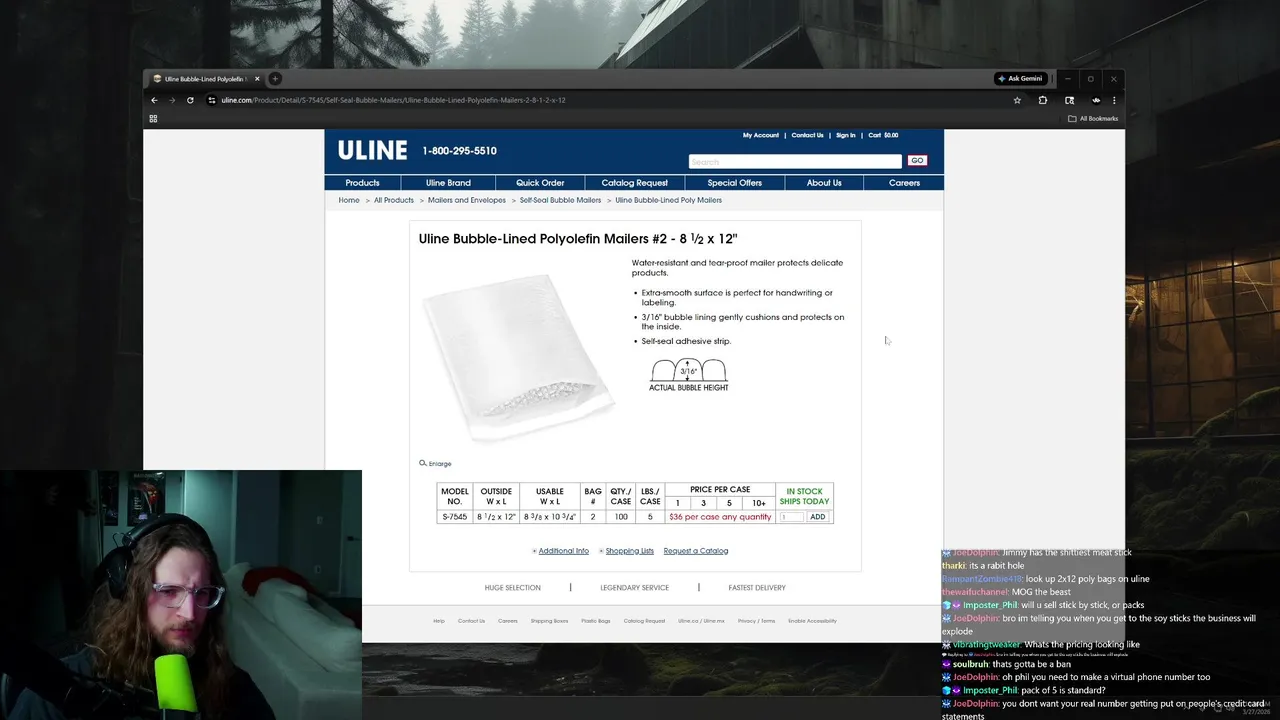The image size is (1280, 720).
Task: Open the footer Catalog Request link
Action: pyautogui.click(x=644, y=621)
